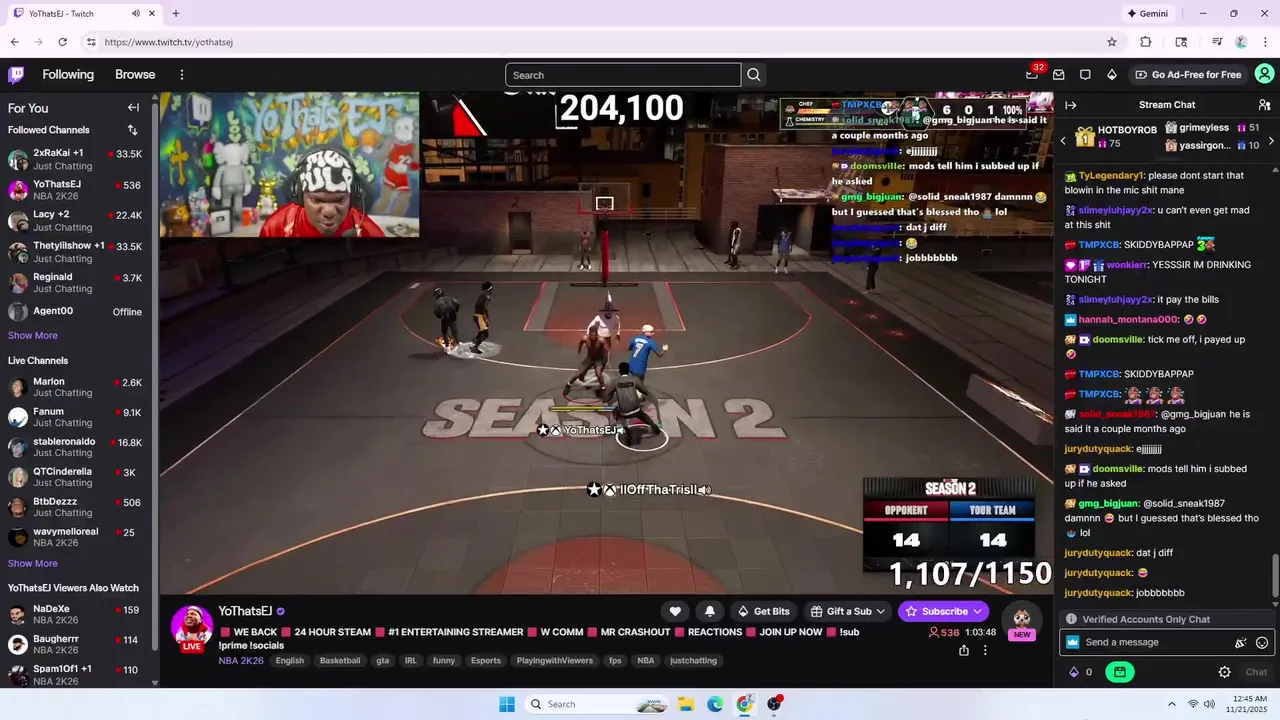1280x720 pixels.
Task: Focus the Twitch search input
Action: click(x=623, y=75)
